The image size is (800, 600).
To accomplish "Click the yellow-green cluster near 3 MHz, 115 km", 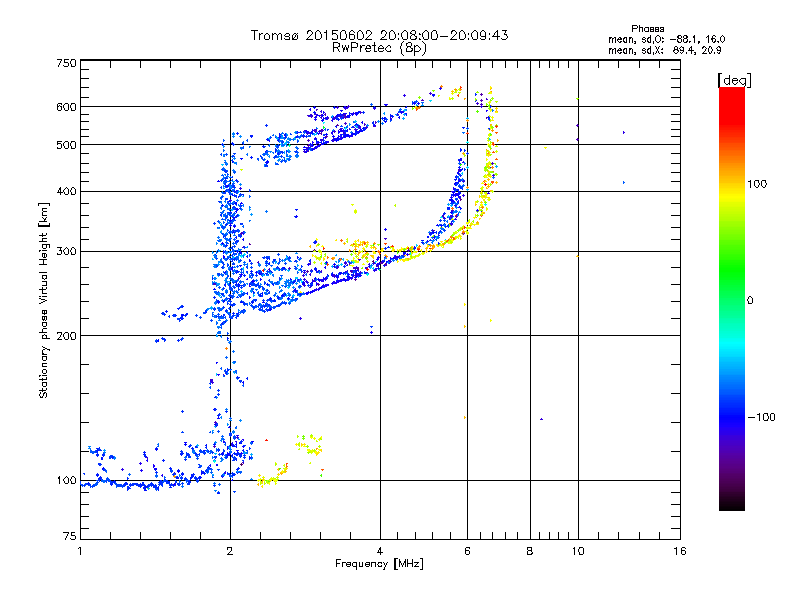I will (309, 445).
